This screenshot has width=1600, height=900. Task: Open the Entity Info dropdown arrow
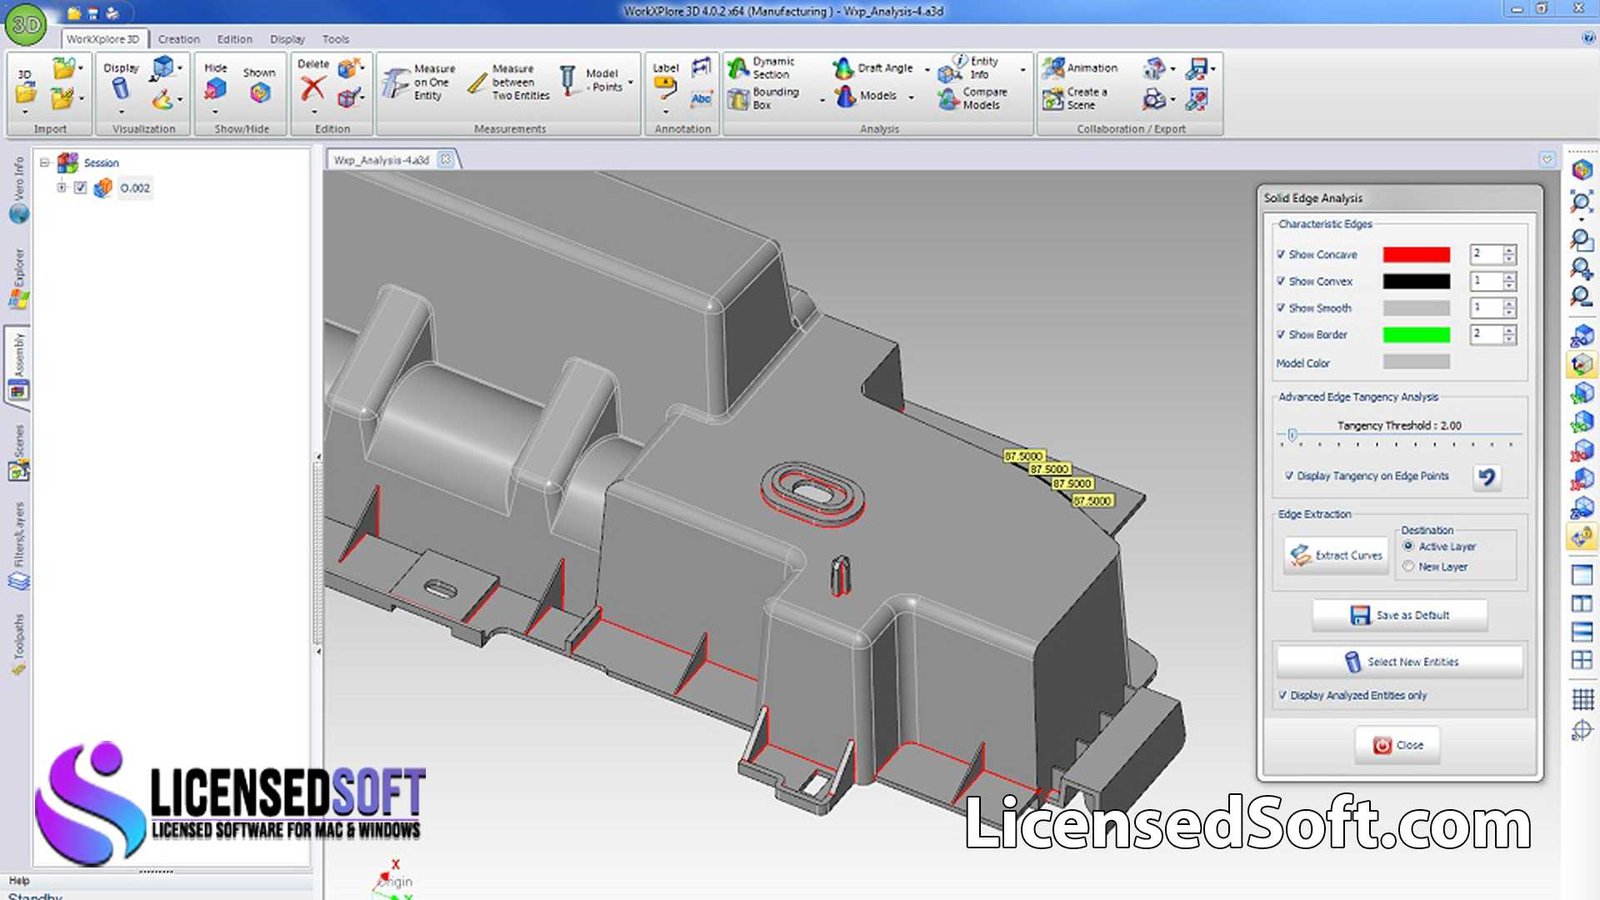1022,69
